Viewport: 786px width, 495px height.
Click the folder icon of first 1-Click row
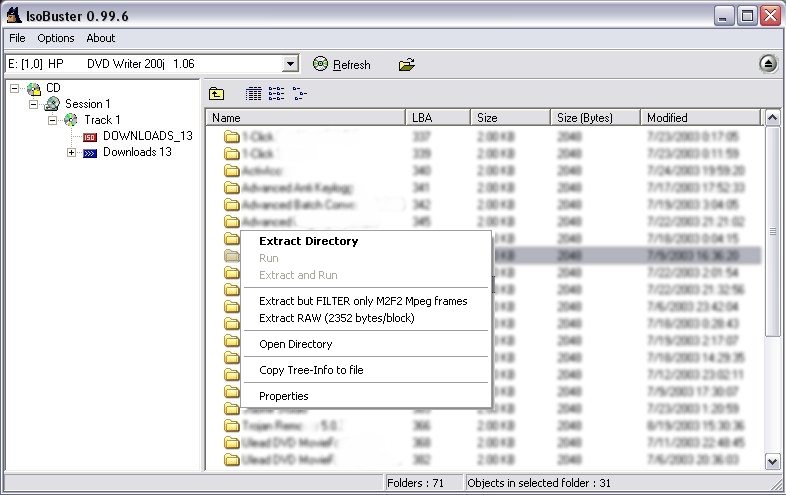point(232,137)
